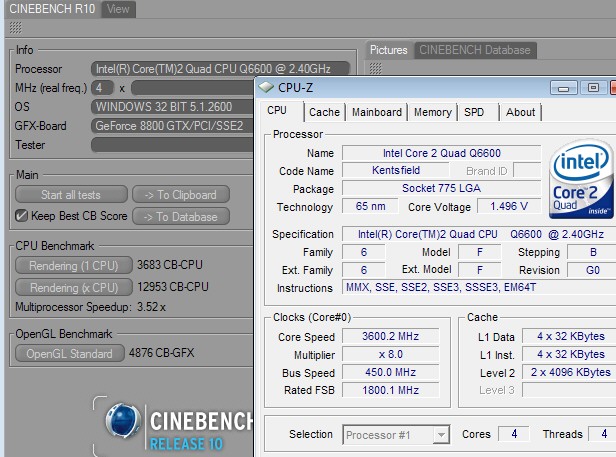Click the Bus Speed value 450.0 MHz

click(x=390, y=372)
